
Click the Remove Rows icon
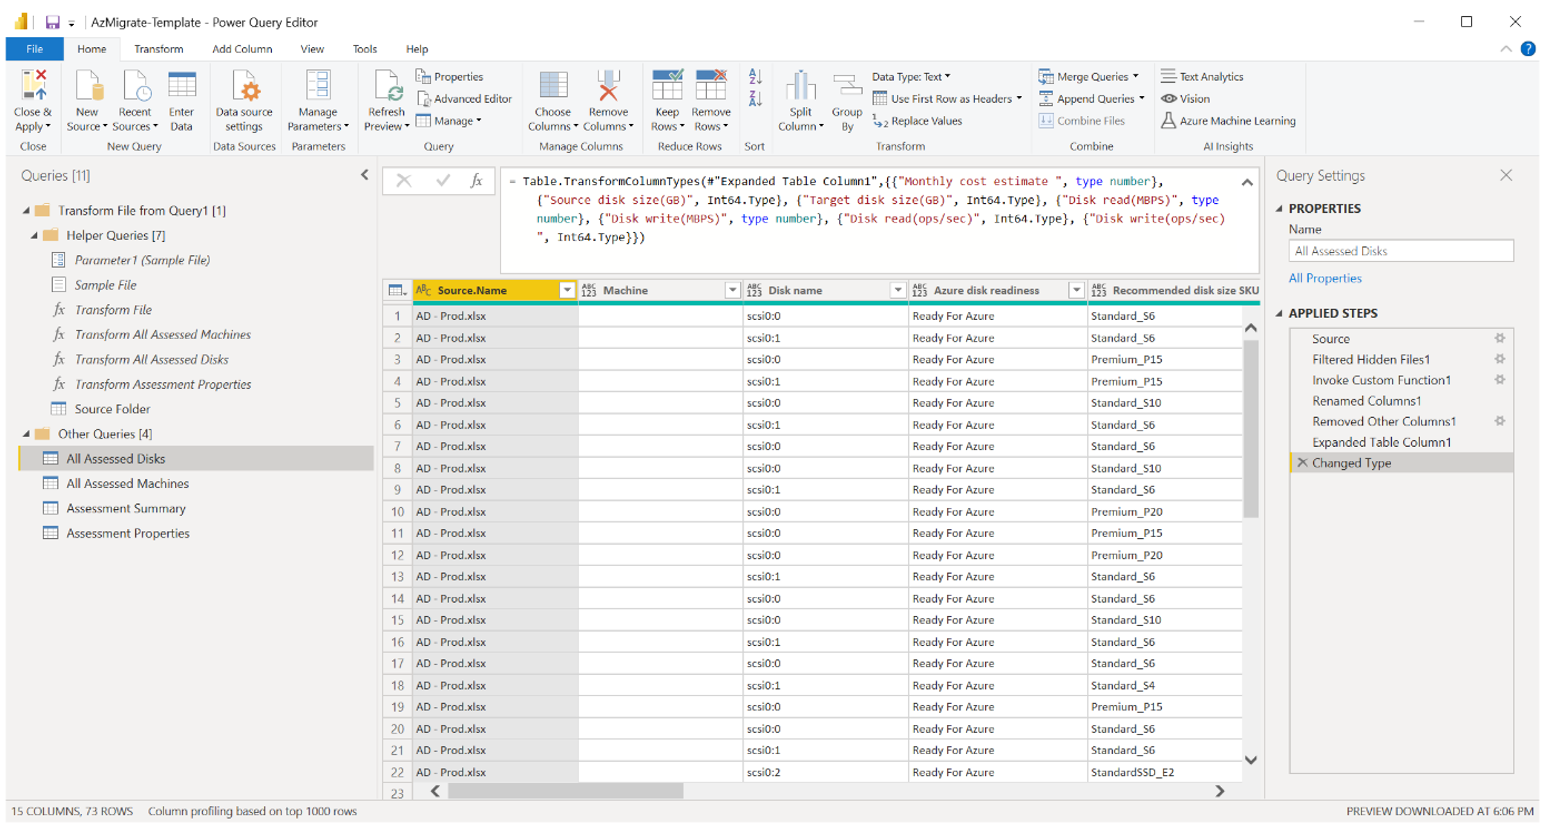pyautogui.click(x=711, y=86)
